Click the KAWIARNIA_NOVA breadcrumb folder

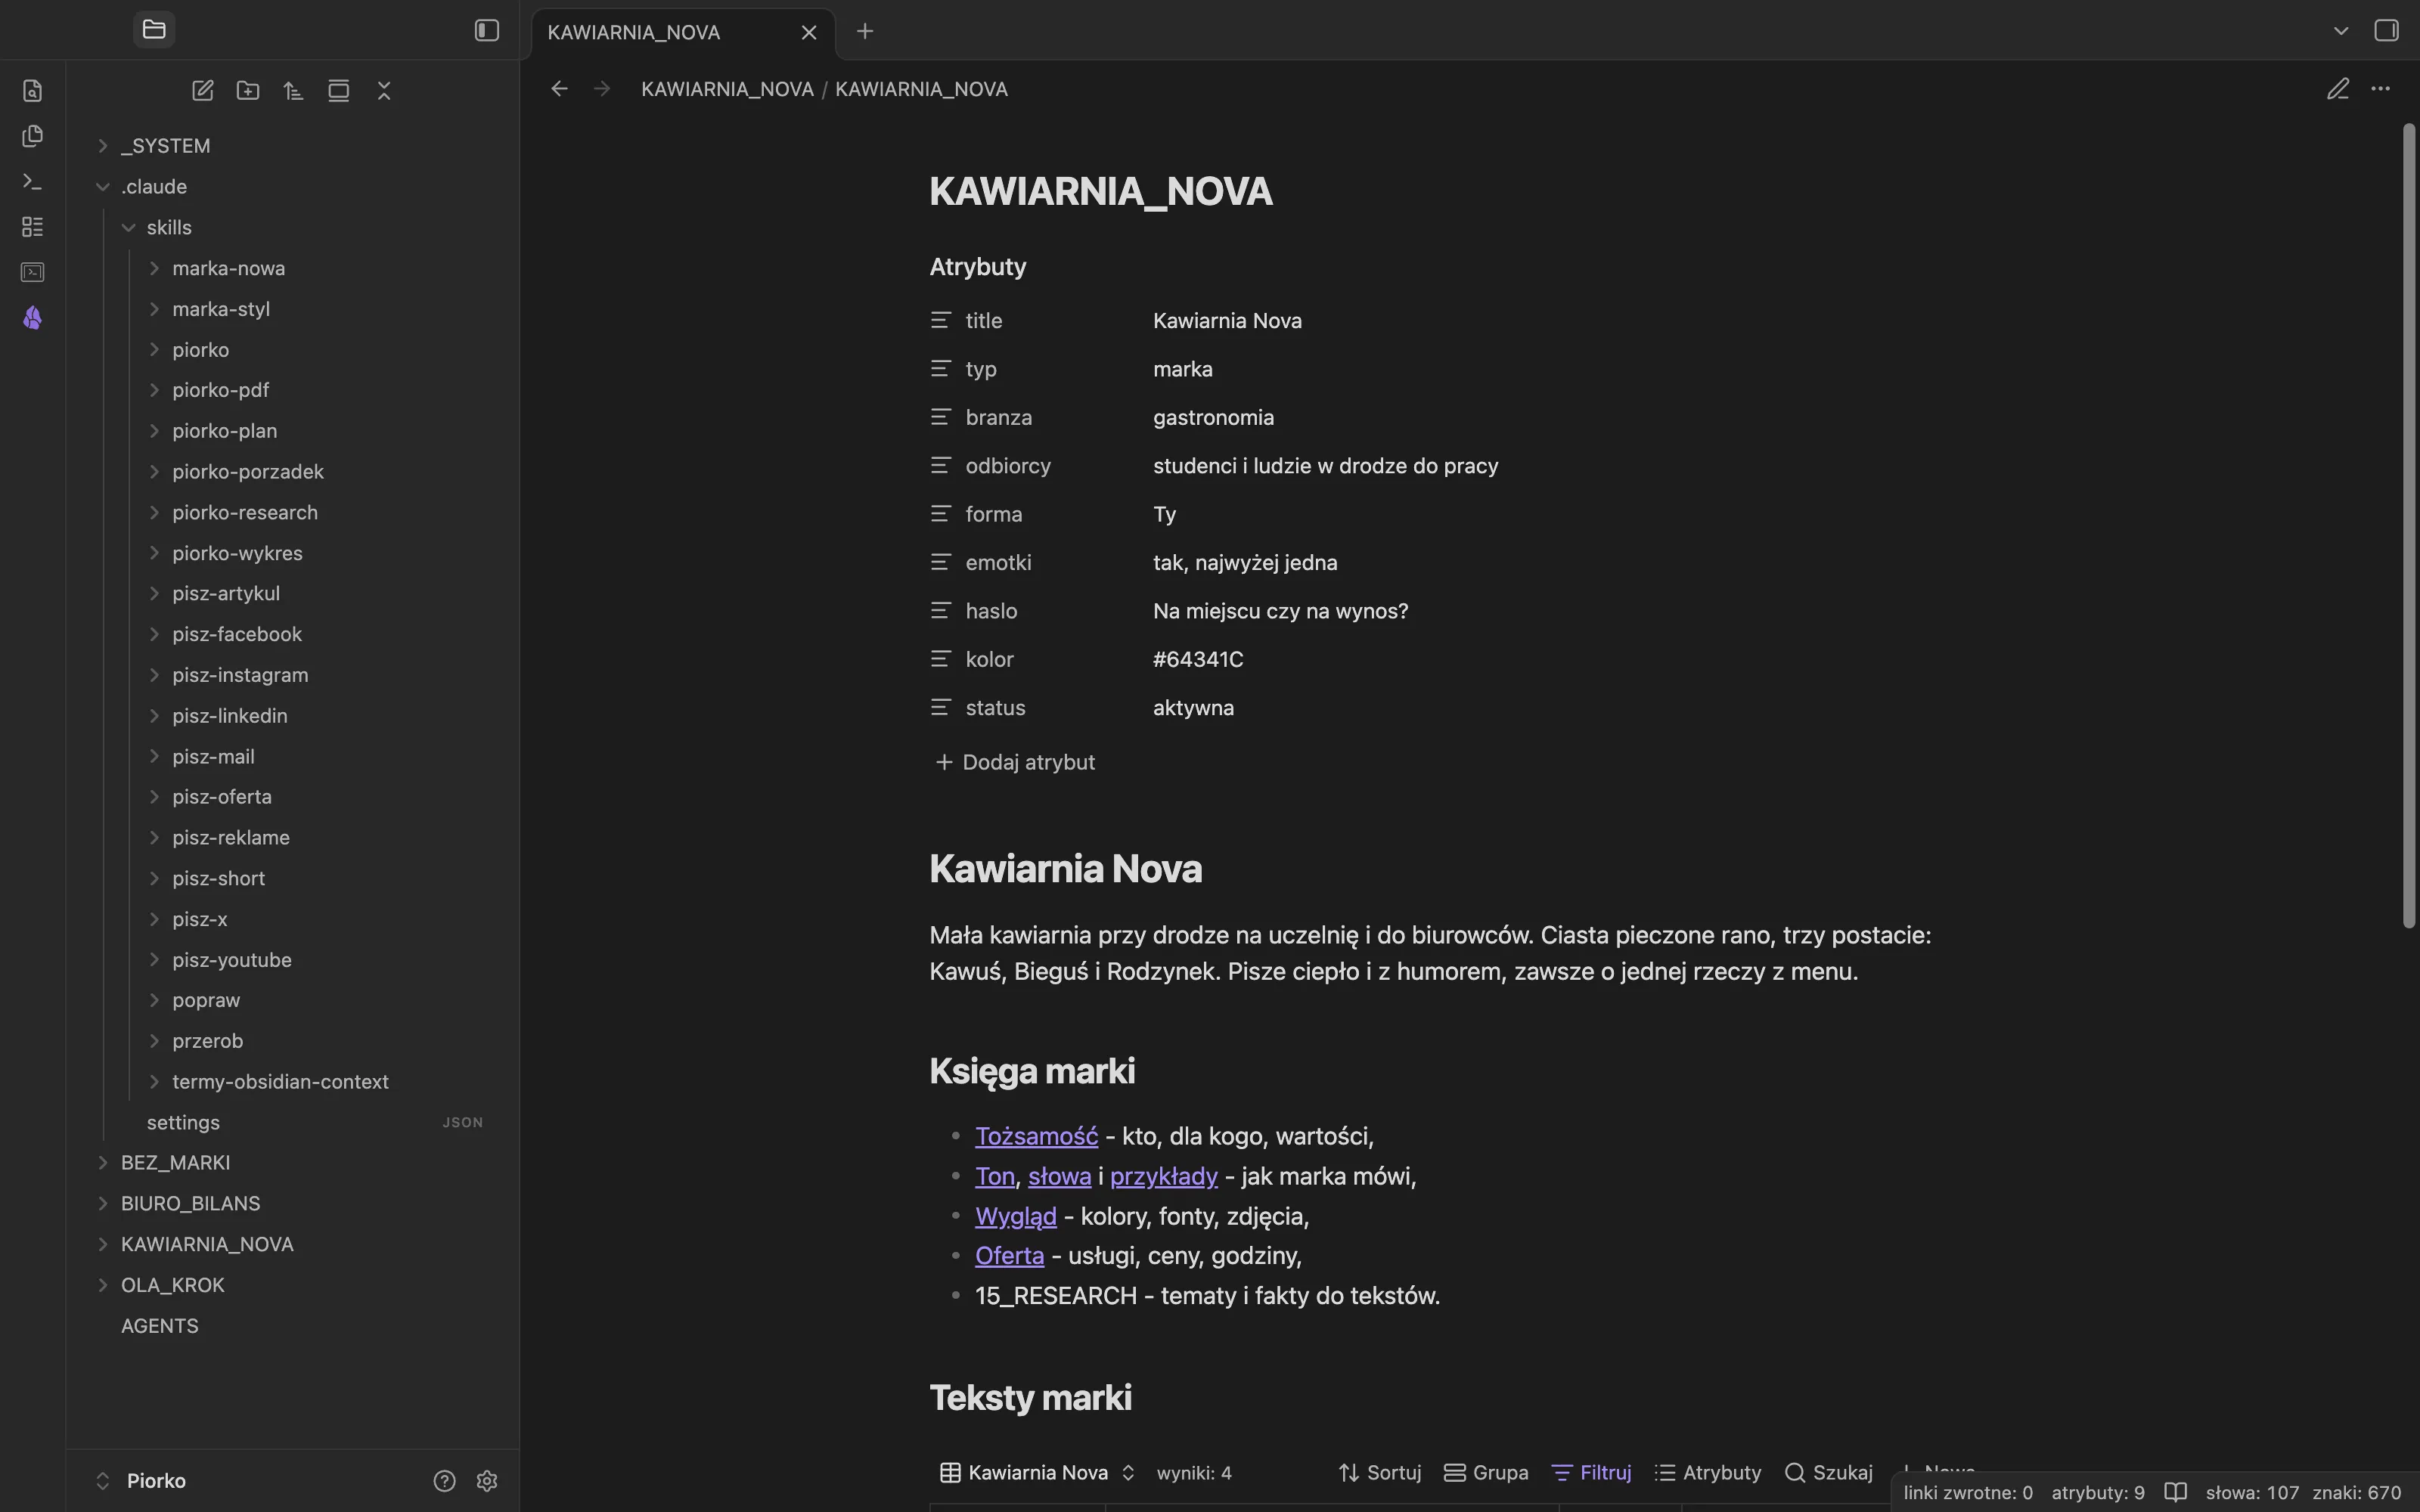[727, 89]
